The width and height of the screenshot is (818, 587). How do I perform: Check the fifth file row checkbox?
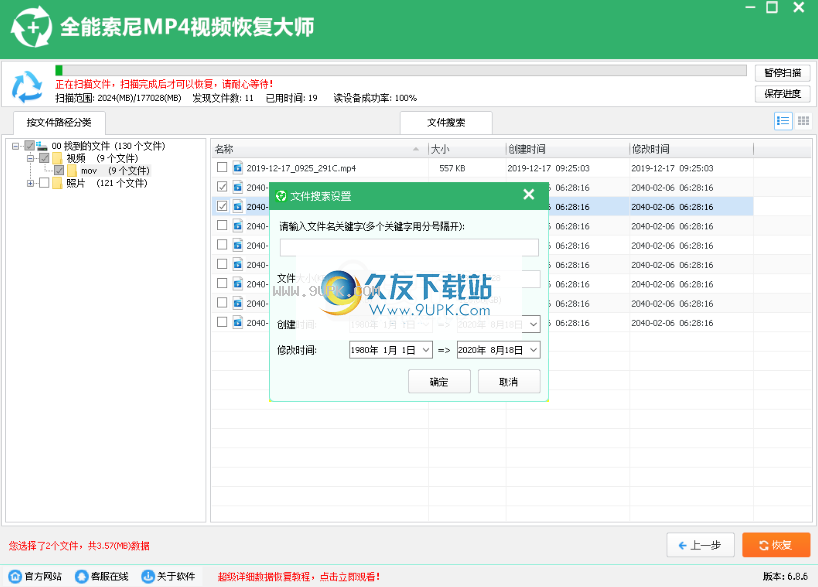pos(222,245)
